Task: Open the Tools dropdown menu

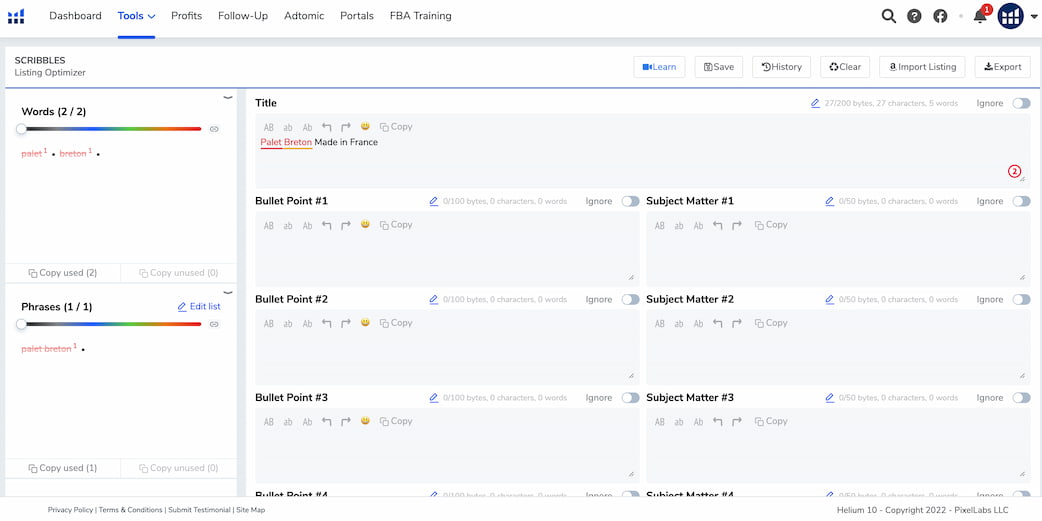Action: [x=136, y=16]
